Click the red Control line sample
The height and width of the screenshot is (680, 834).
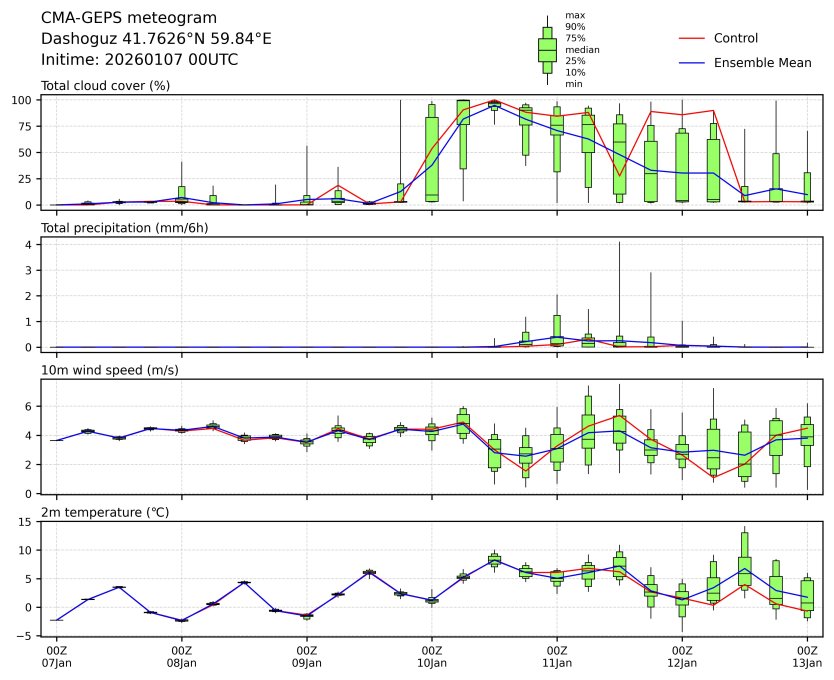(692, 38)
